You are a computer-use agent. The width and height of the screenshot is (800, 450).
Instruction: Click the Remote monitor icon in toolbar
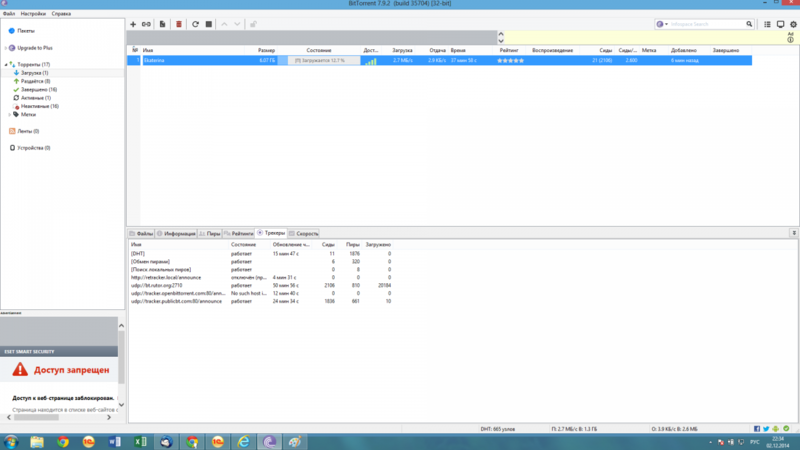click(x=781, y=24)
